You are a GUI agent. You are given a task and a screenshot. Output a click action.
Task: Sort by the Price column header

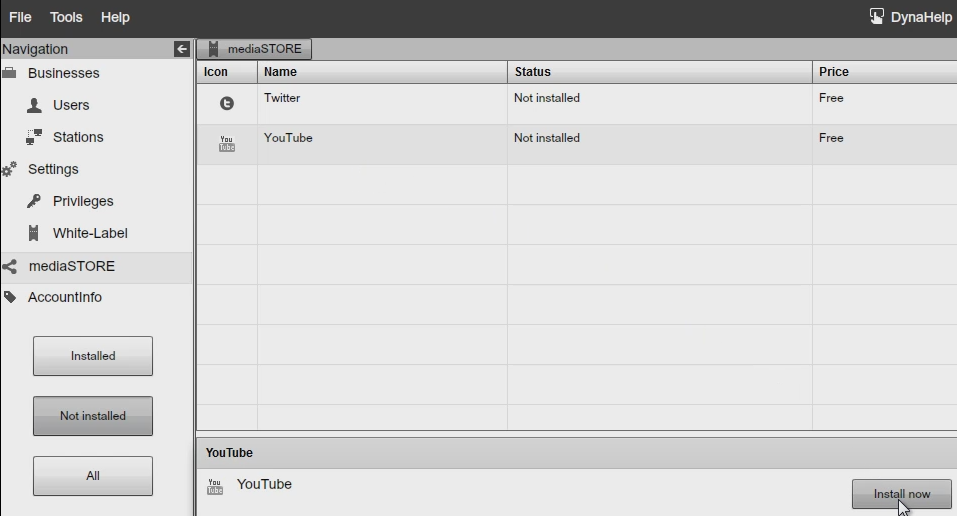point(884,72)
